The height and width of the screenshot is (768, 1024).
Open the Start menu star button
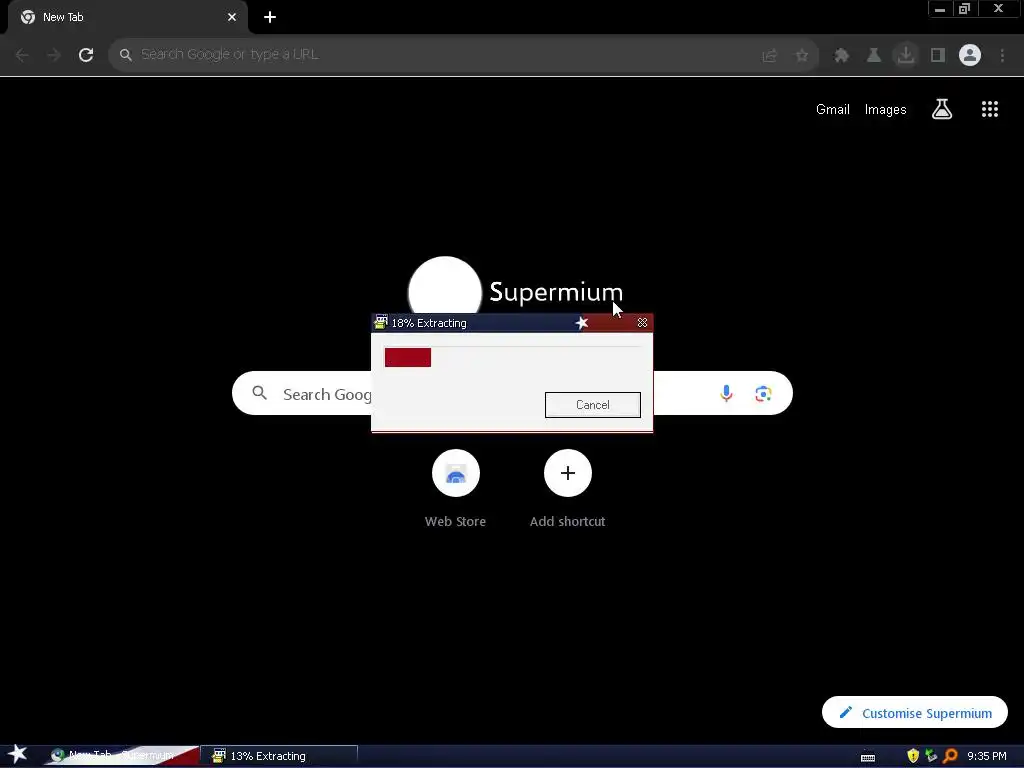[x=18, y=754]
